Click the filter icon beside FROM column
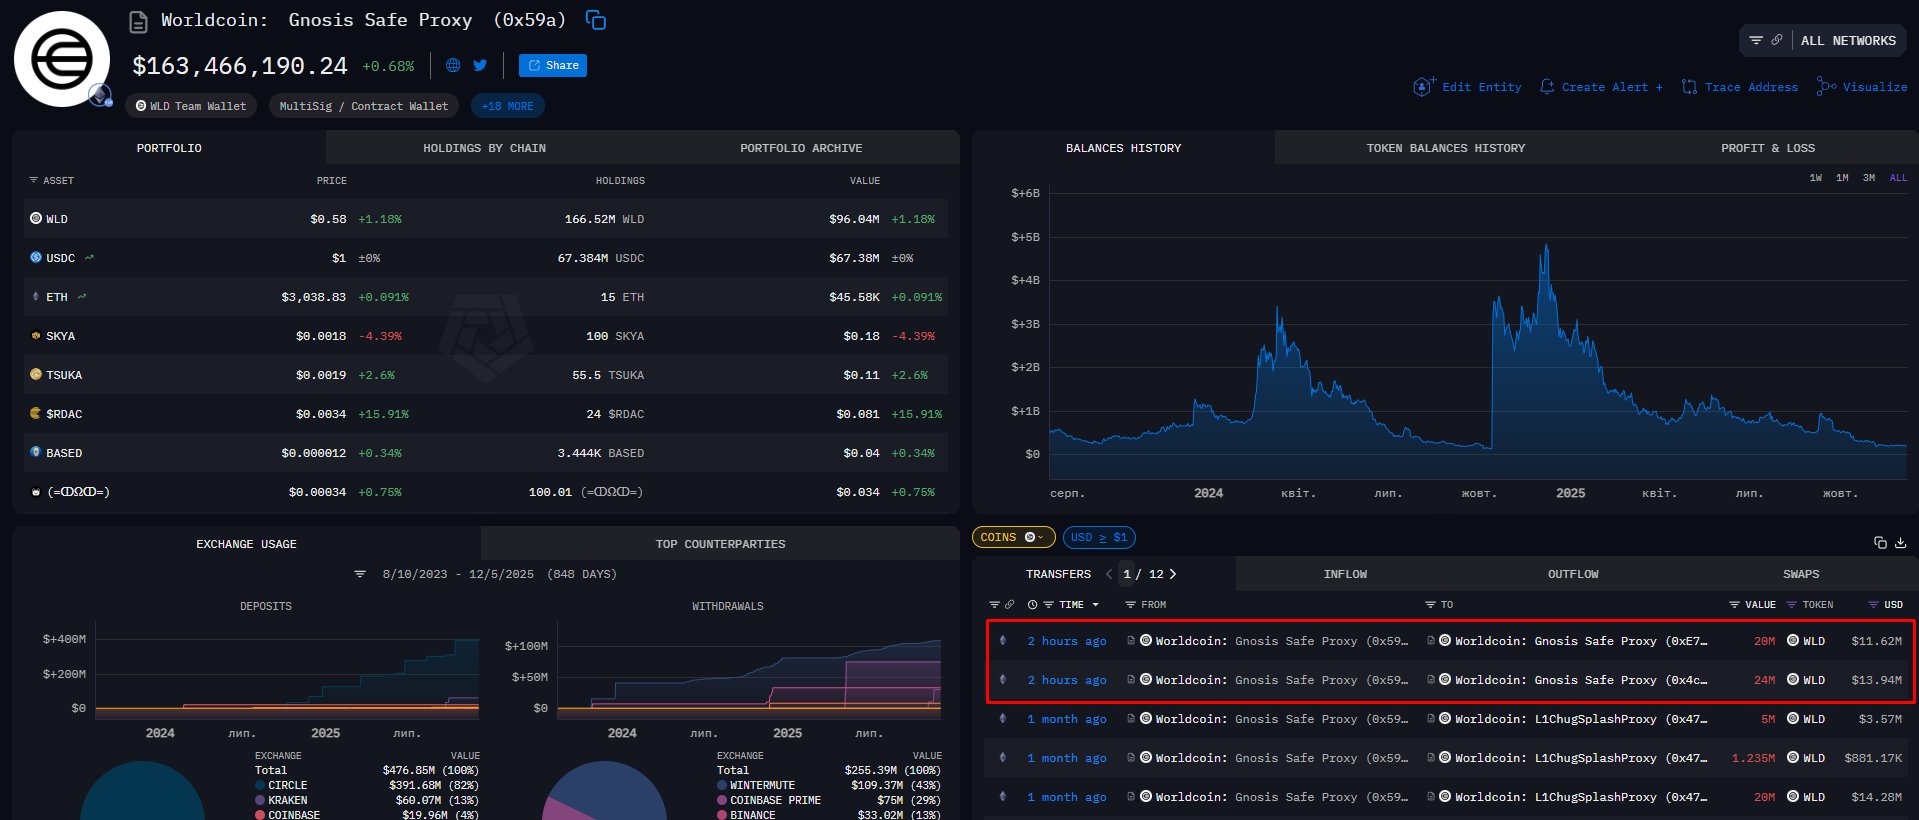 1130,605
